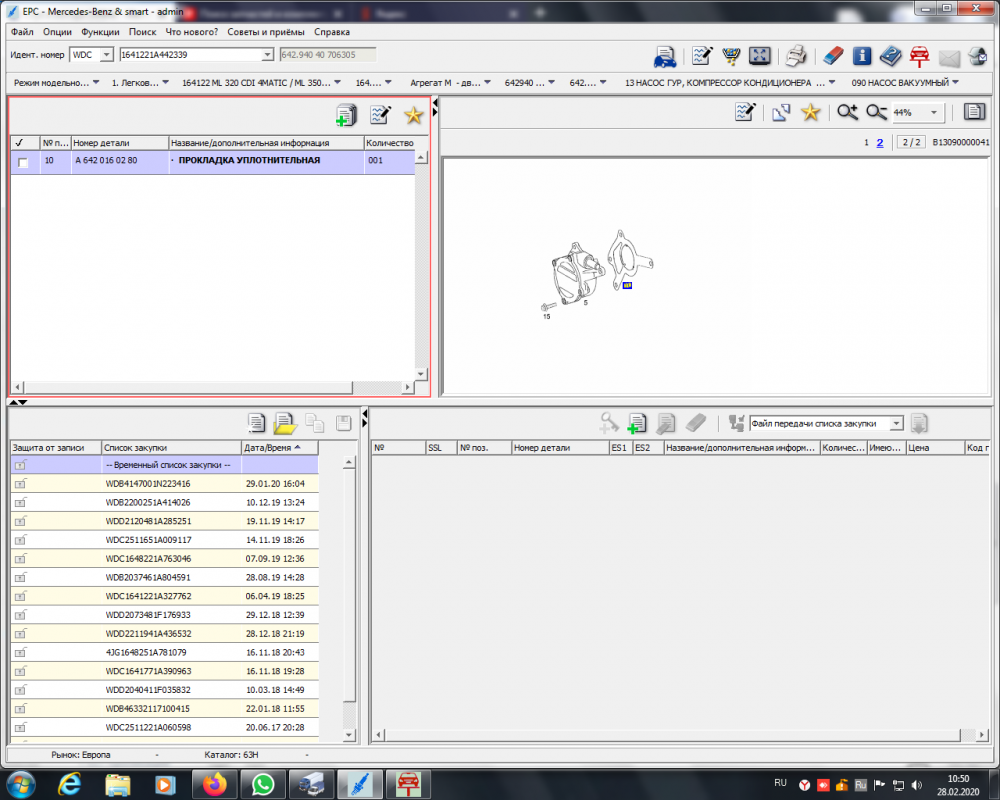
Task: Check the box for part A 642 016 02 80
Action: [x=24, y=162]
